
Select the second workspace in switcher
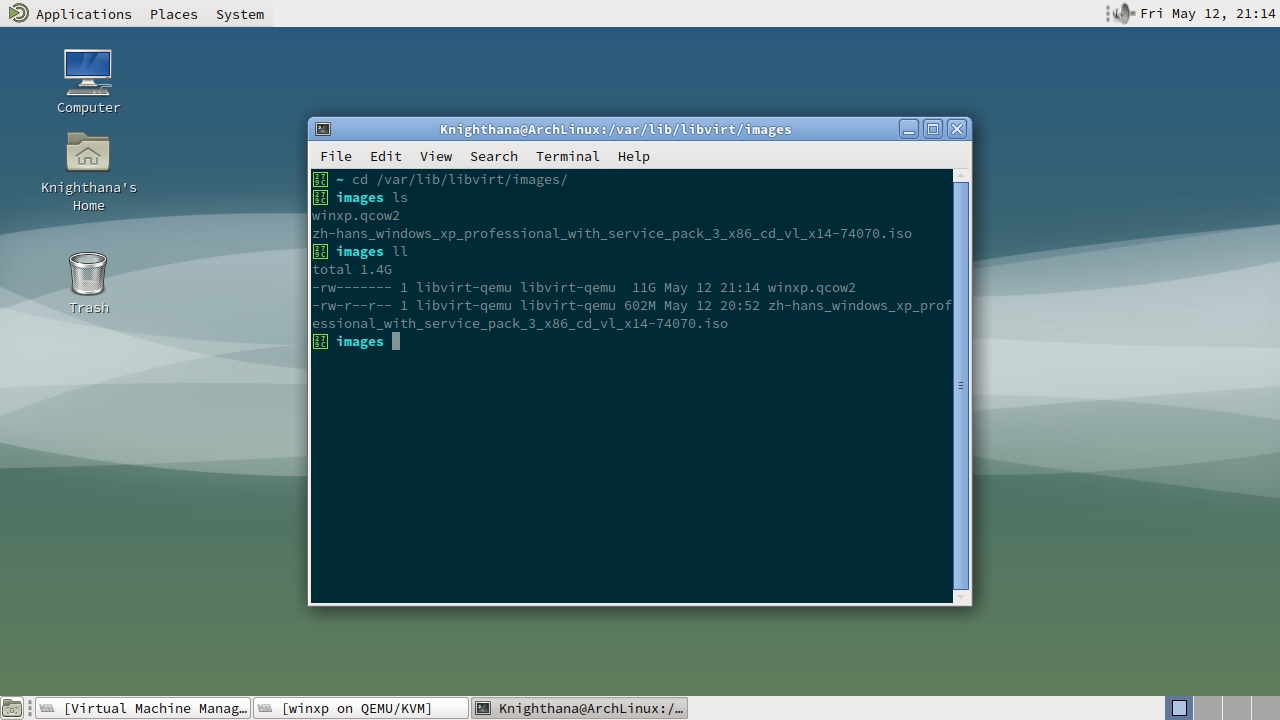(1208, 708)
